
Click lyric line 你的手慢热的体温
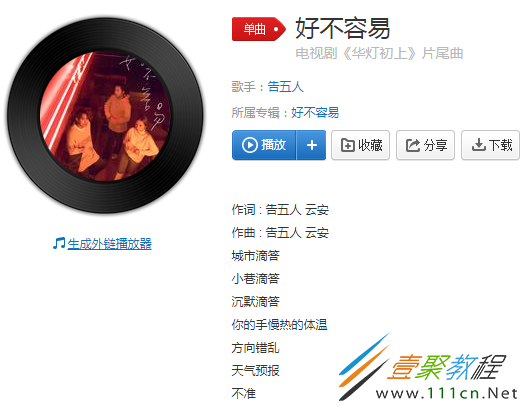point(279,325)
